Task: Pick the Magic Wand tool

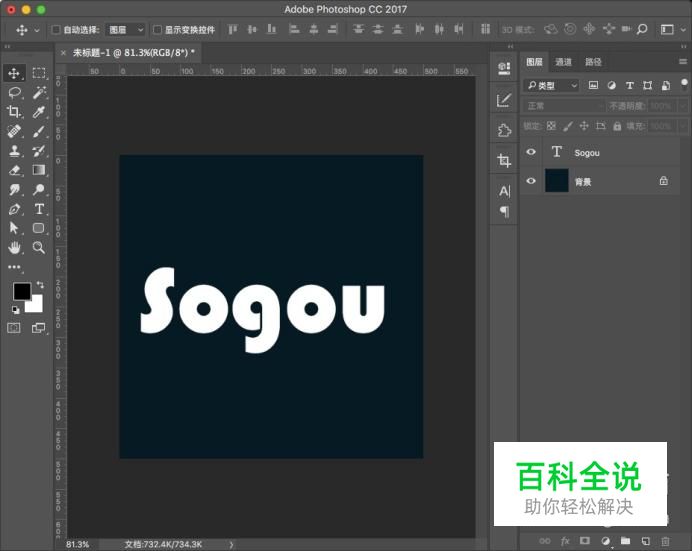Action: [39, 92]
